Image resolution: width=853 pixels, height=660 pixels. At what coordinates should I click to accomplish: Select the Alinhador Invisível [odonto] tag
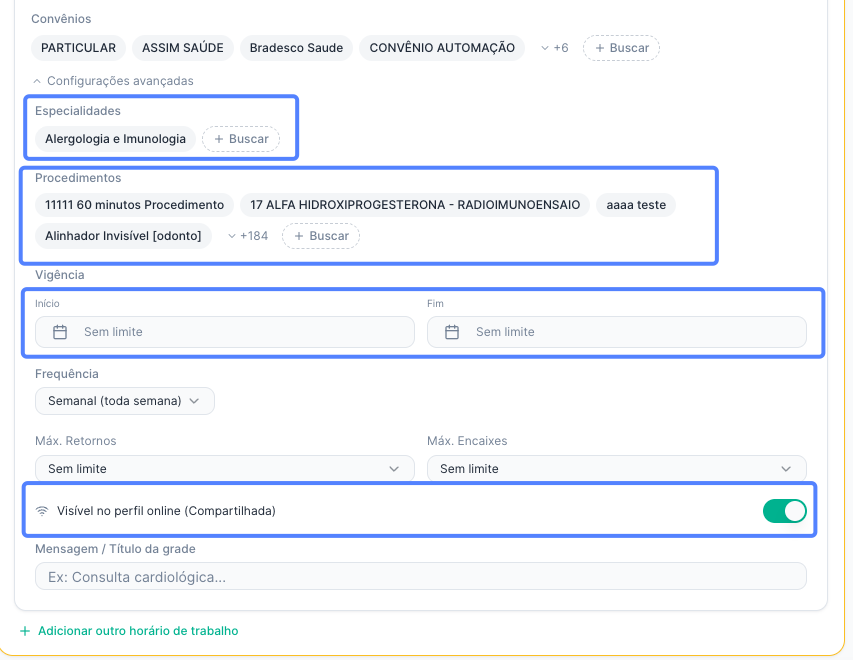[123, 236]
